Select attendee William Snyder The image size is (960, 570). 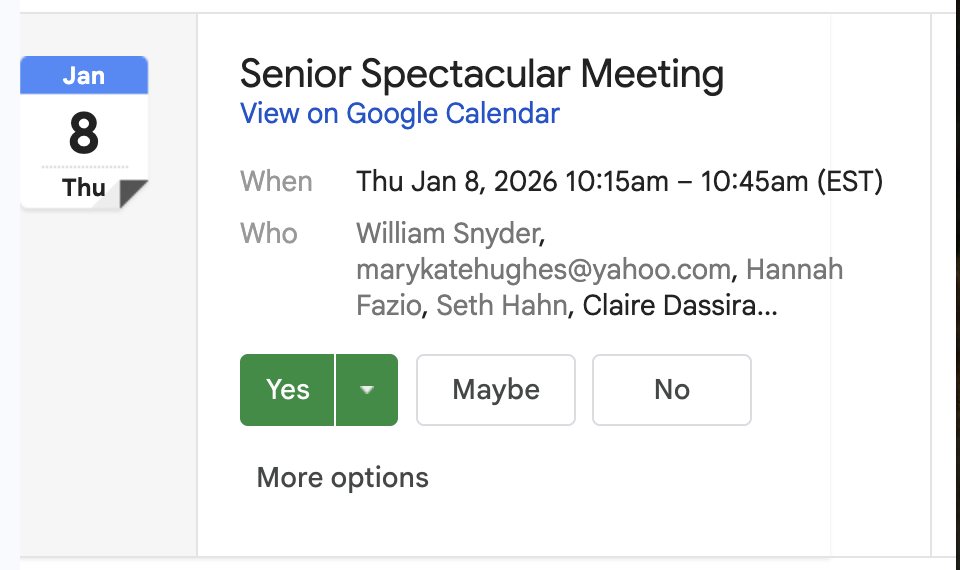450,234
